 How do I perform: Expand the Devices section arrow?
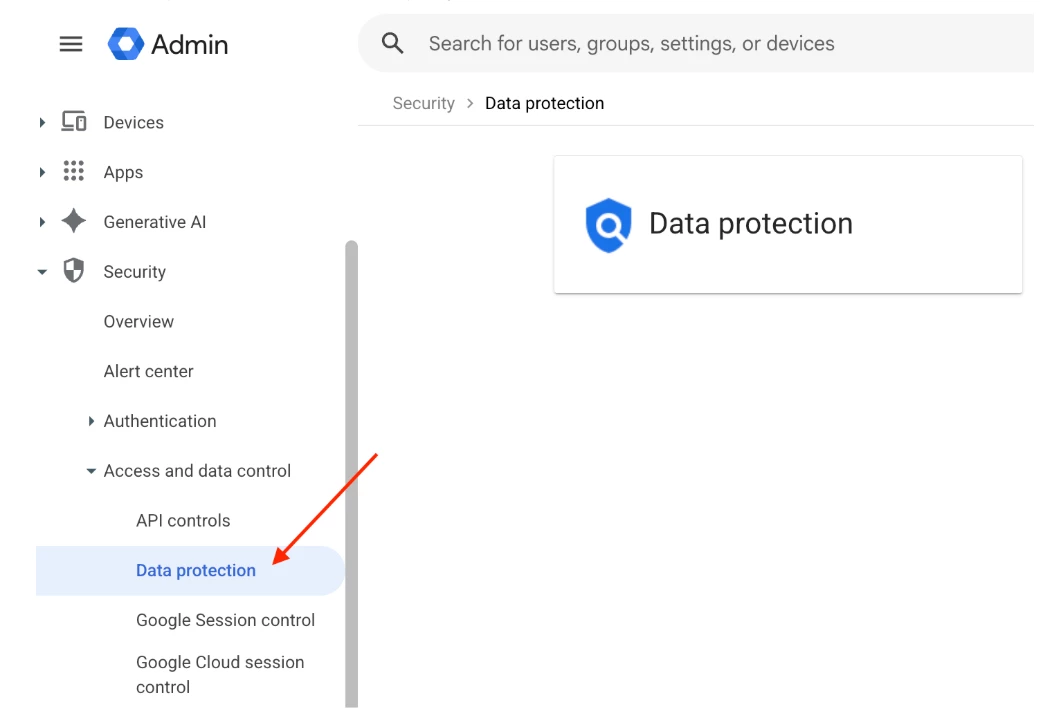[42, 122]
